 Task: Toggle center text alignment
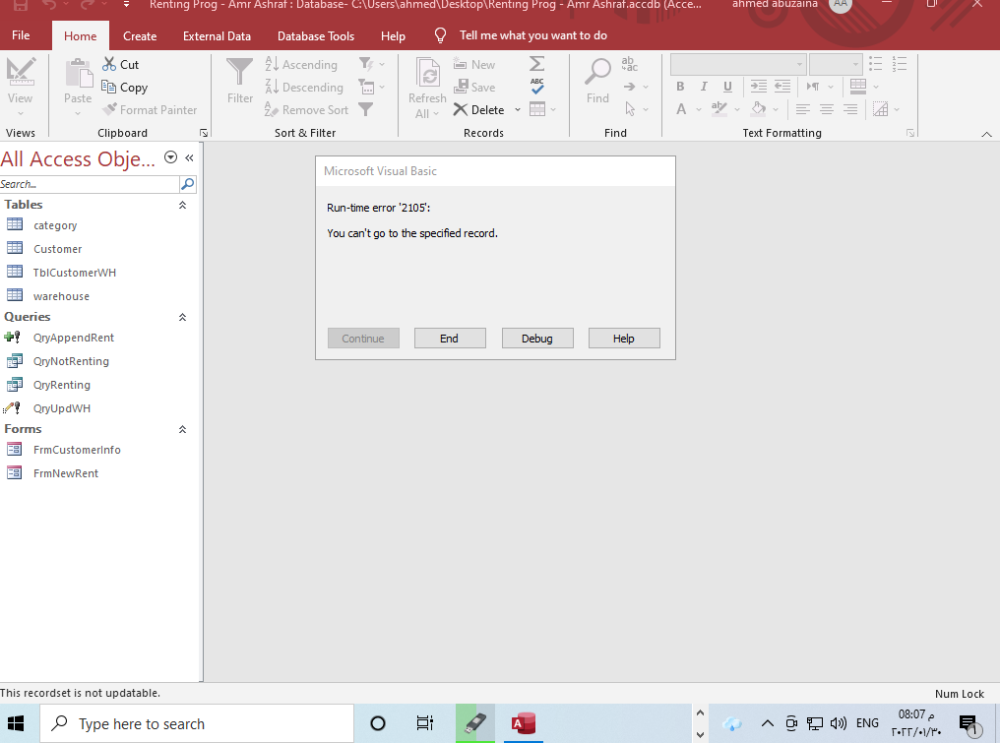tap(827, 109)
